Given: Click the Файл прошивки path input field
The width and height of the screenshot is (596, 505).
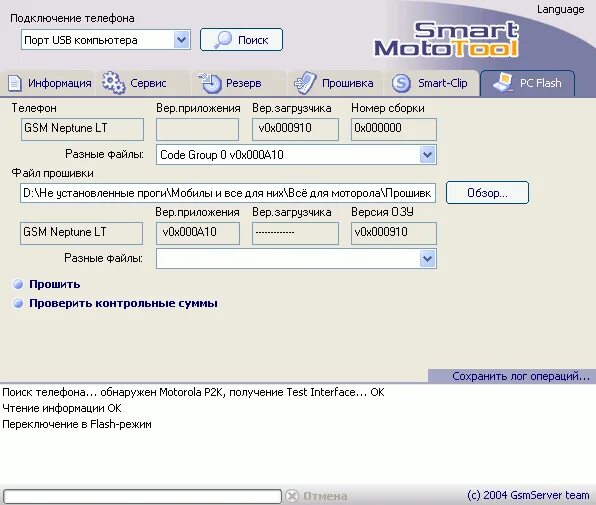Looking at the screenshot, I should click(228, 193).
